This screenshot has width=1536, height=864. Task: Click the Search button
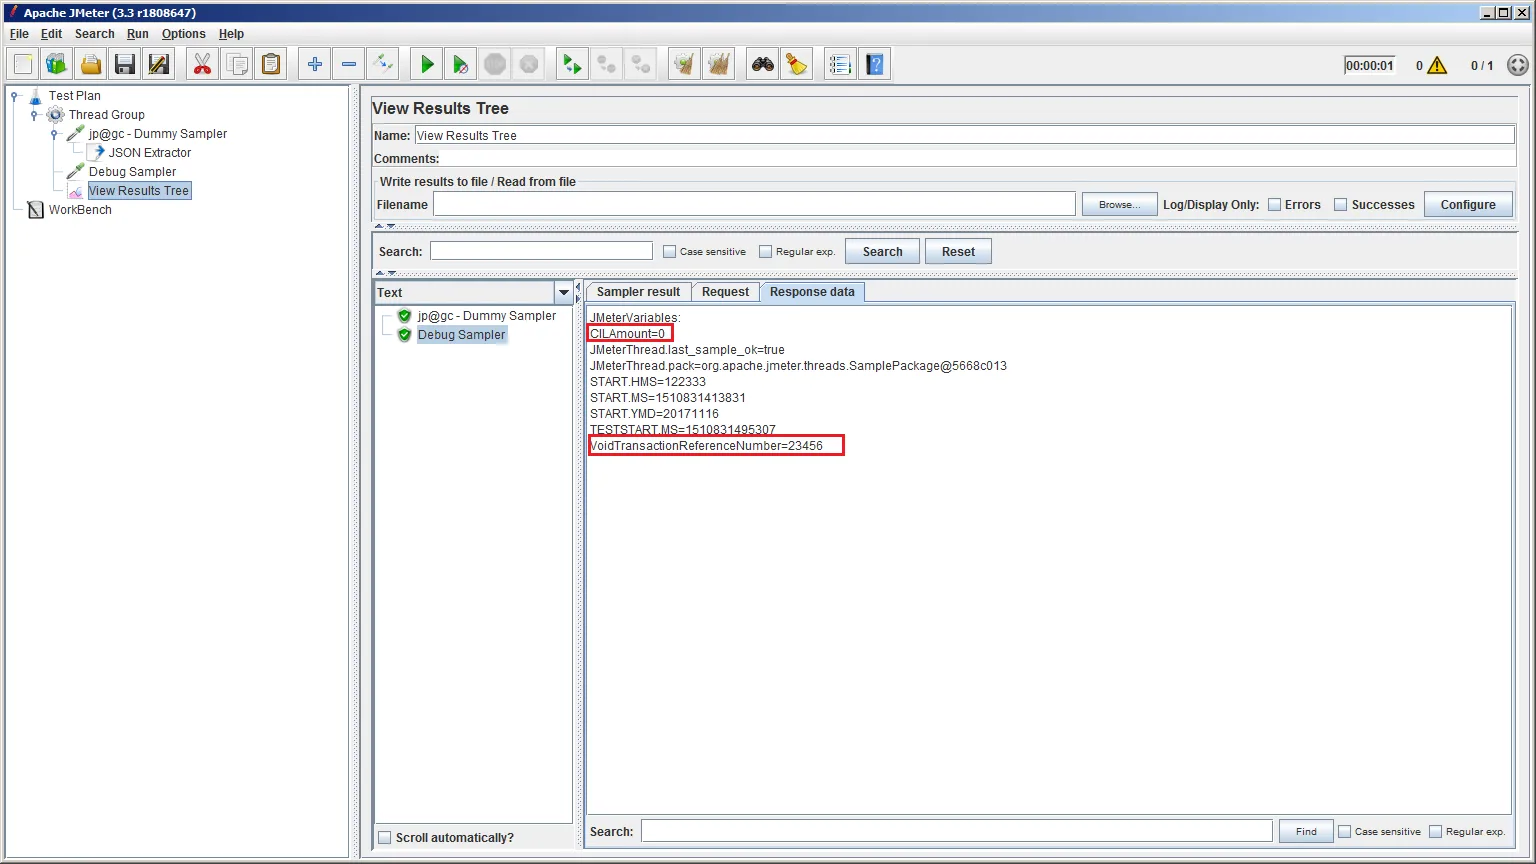[x=882, y=252]
